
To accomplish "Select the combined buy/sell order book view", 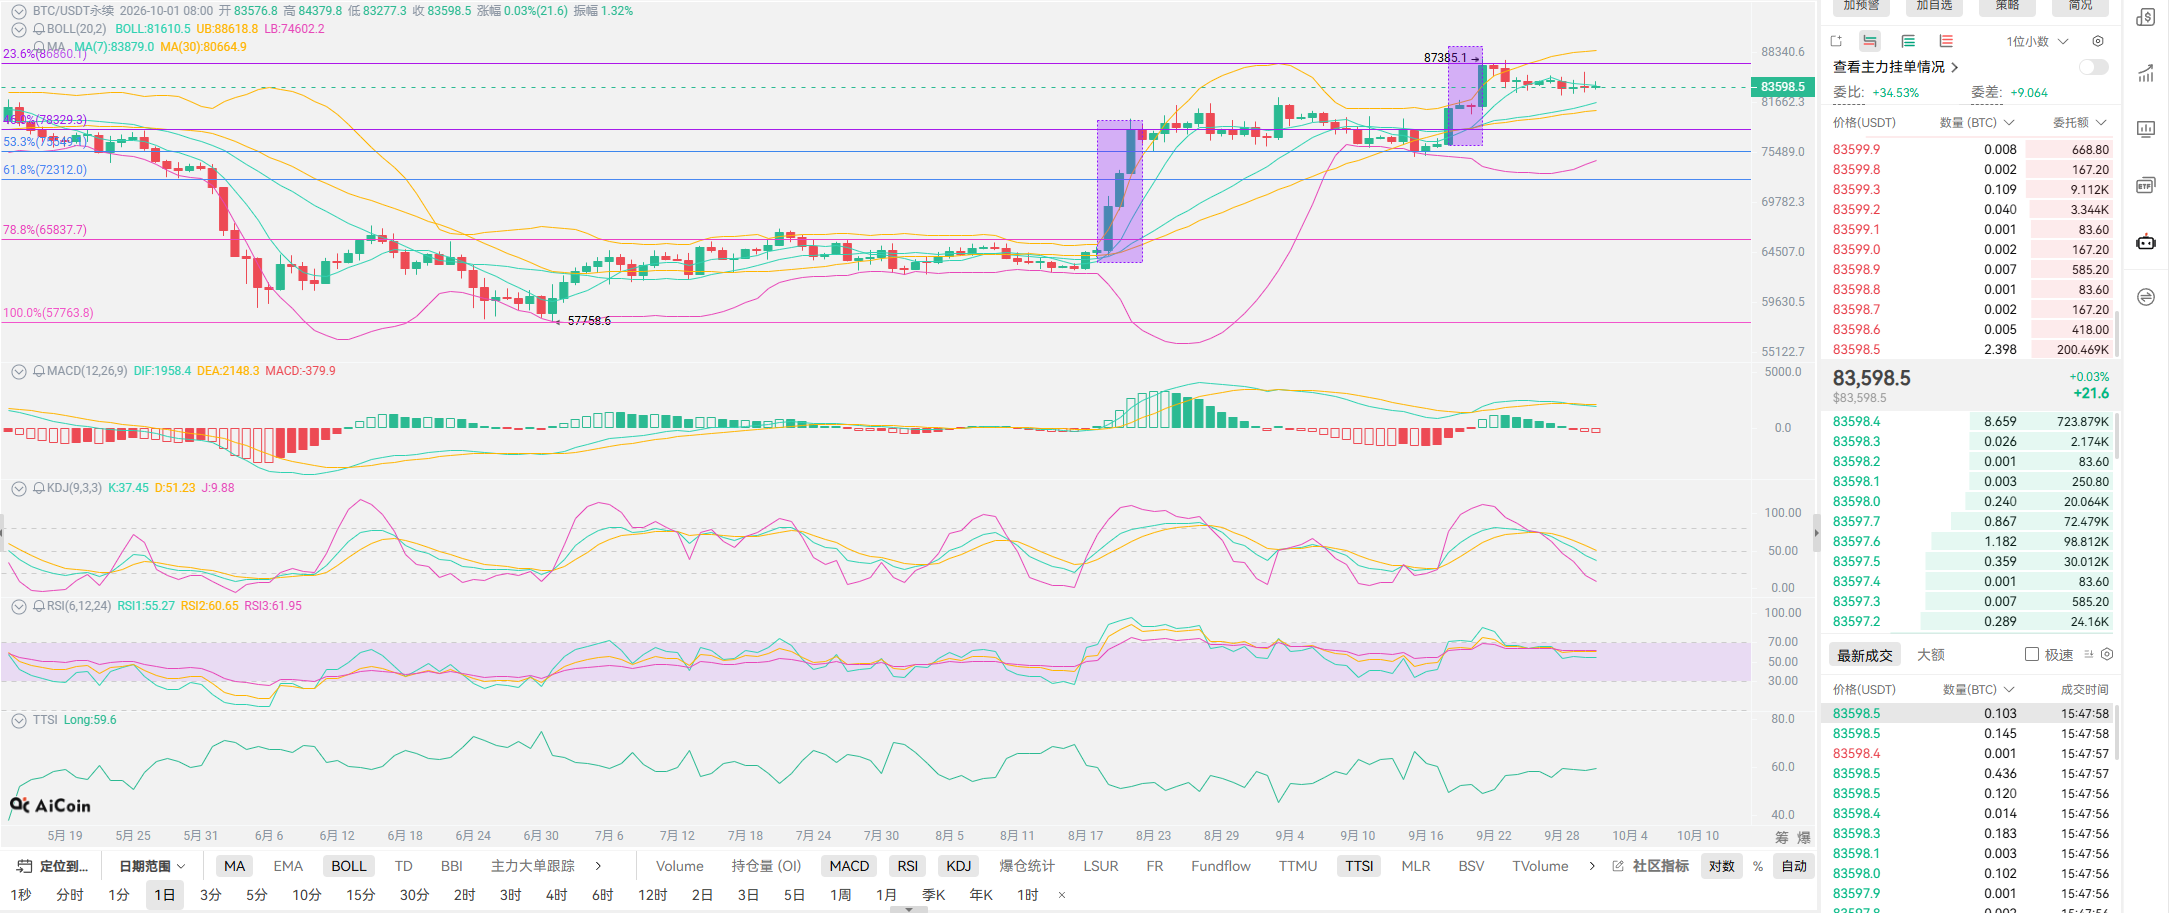I will [x=1870, y=41].
